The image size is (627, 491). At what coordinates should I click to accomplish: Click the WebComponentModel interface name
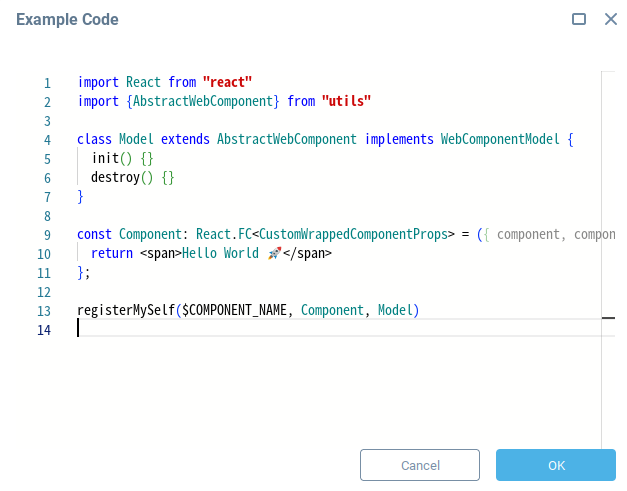[500, 139]
